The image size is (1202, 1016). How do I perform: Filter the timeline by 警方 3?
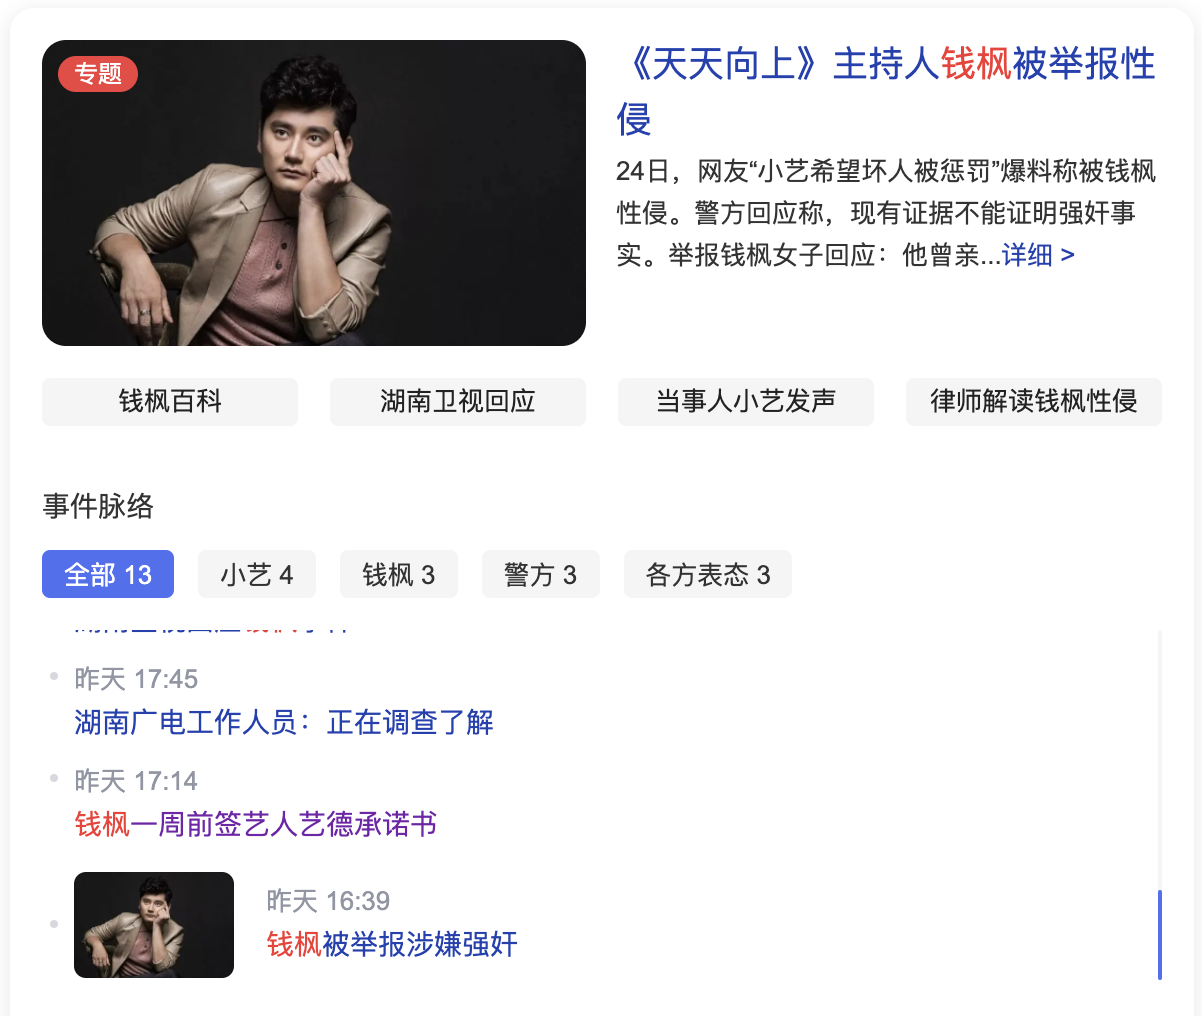click(541, 574)
